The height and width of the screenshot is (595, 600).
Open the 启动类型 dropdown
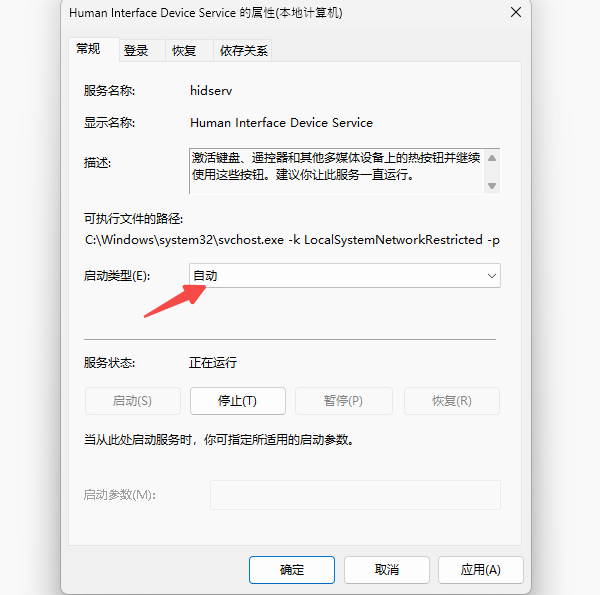pos(344,275)
